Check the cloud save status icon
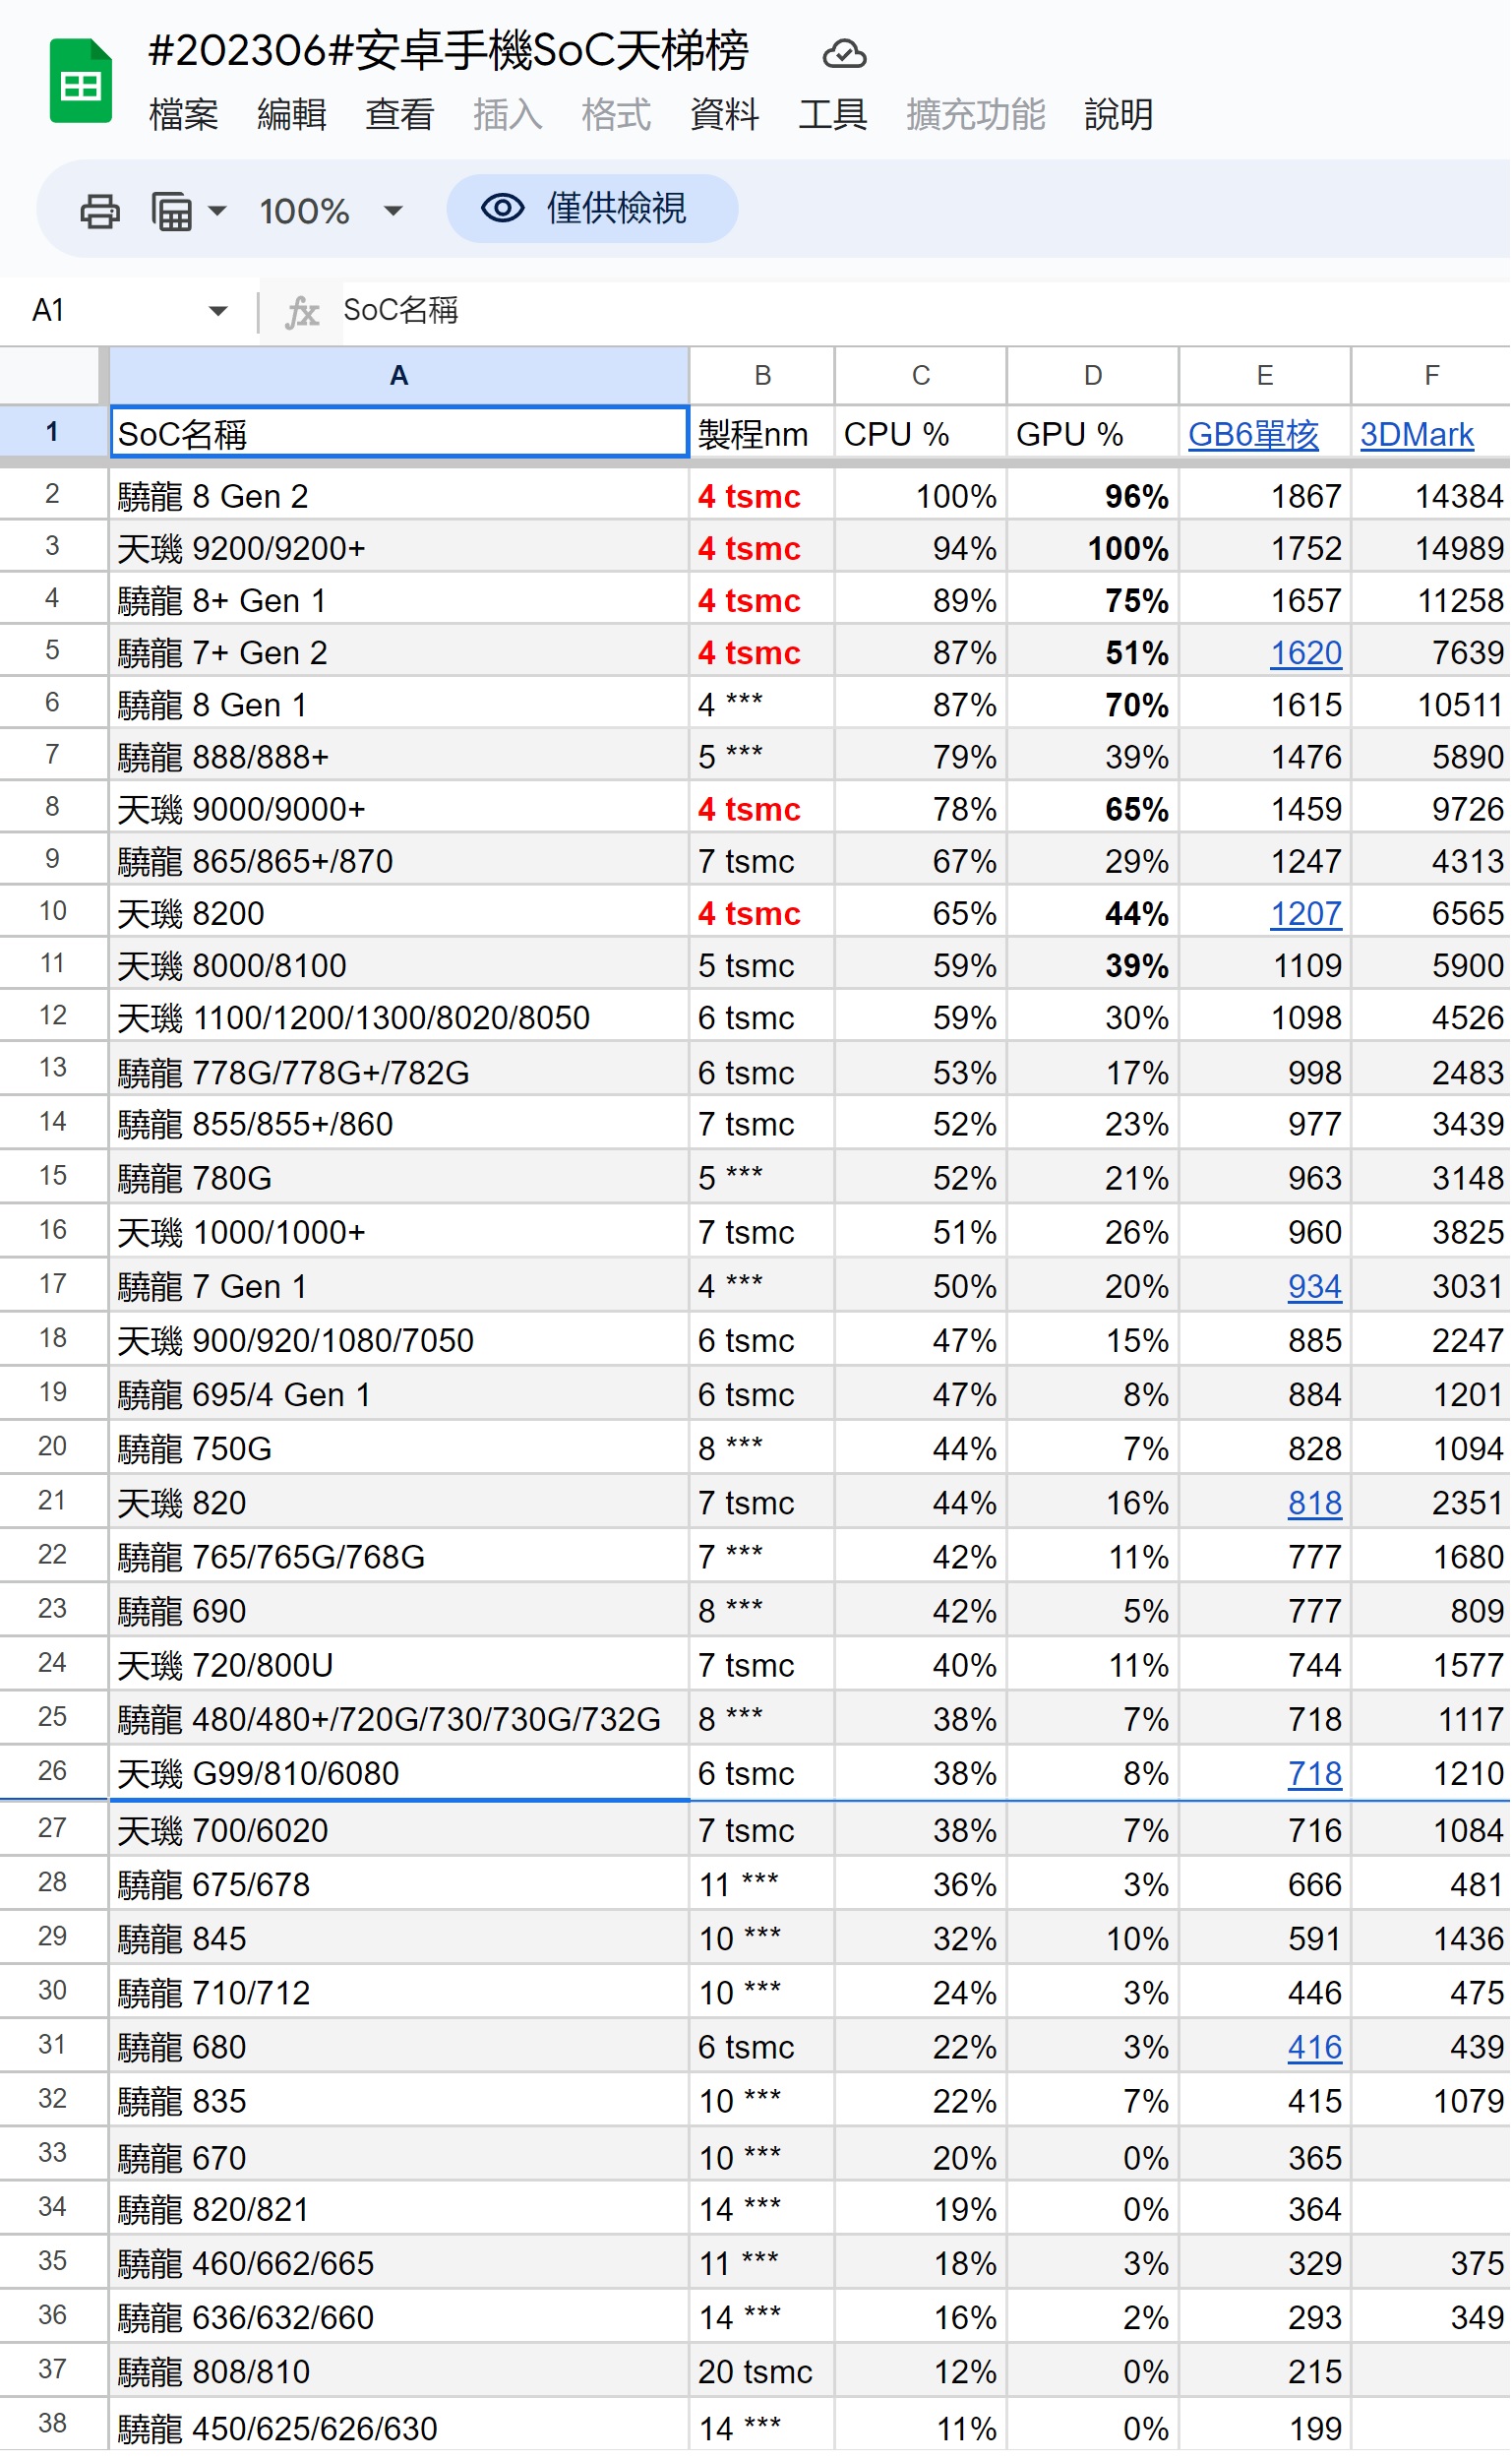The width and height of the screenshot is (1512, 2460). [844, 53]
